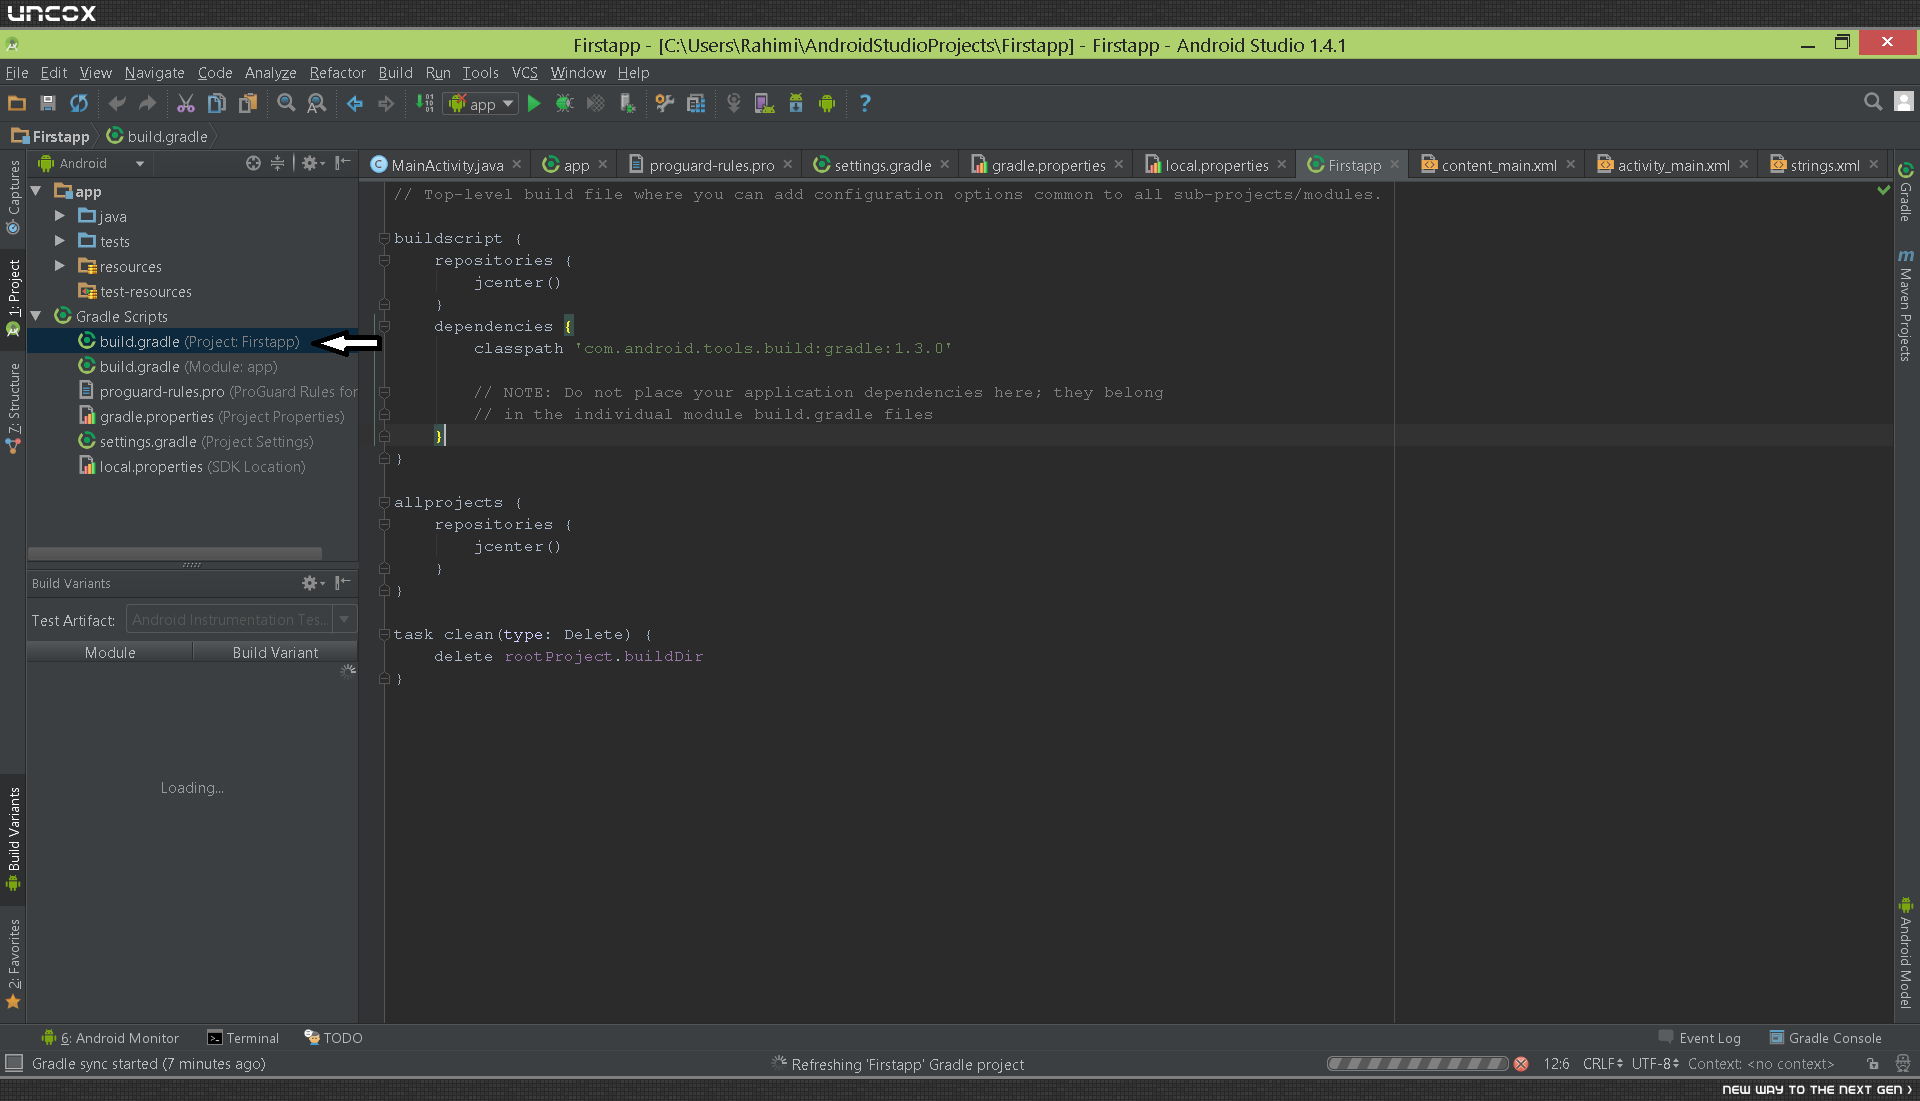Cancel Gradle refresh with the red stop icon
The image size is (1920, 1101).
pyautogui.click(x=1521, y=1064)
